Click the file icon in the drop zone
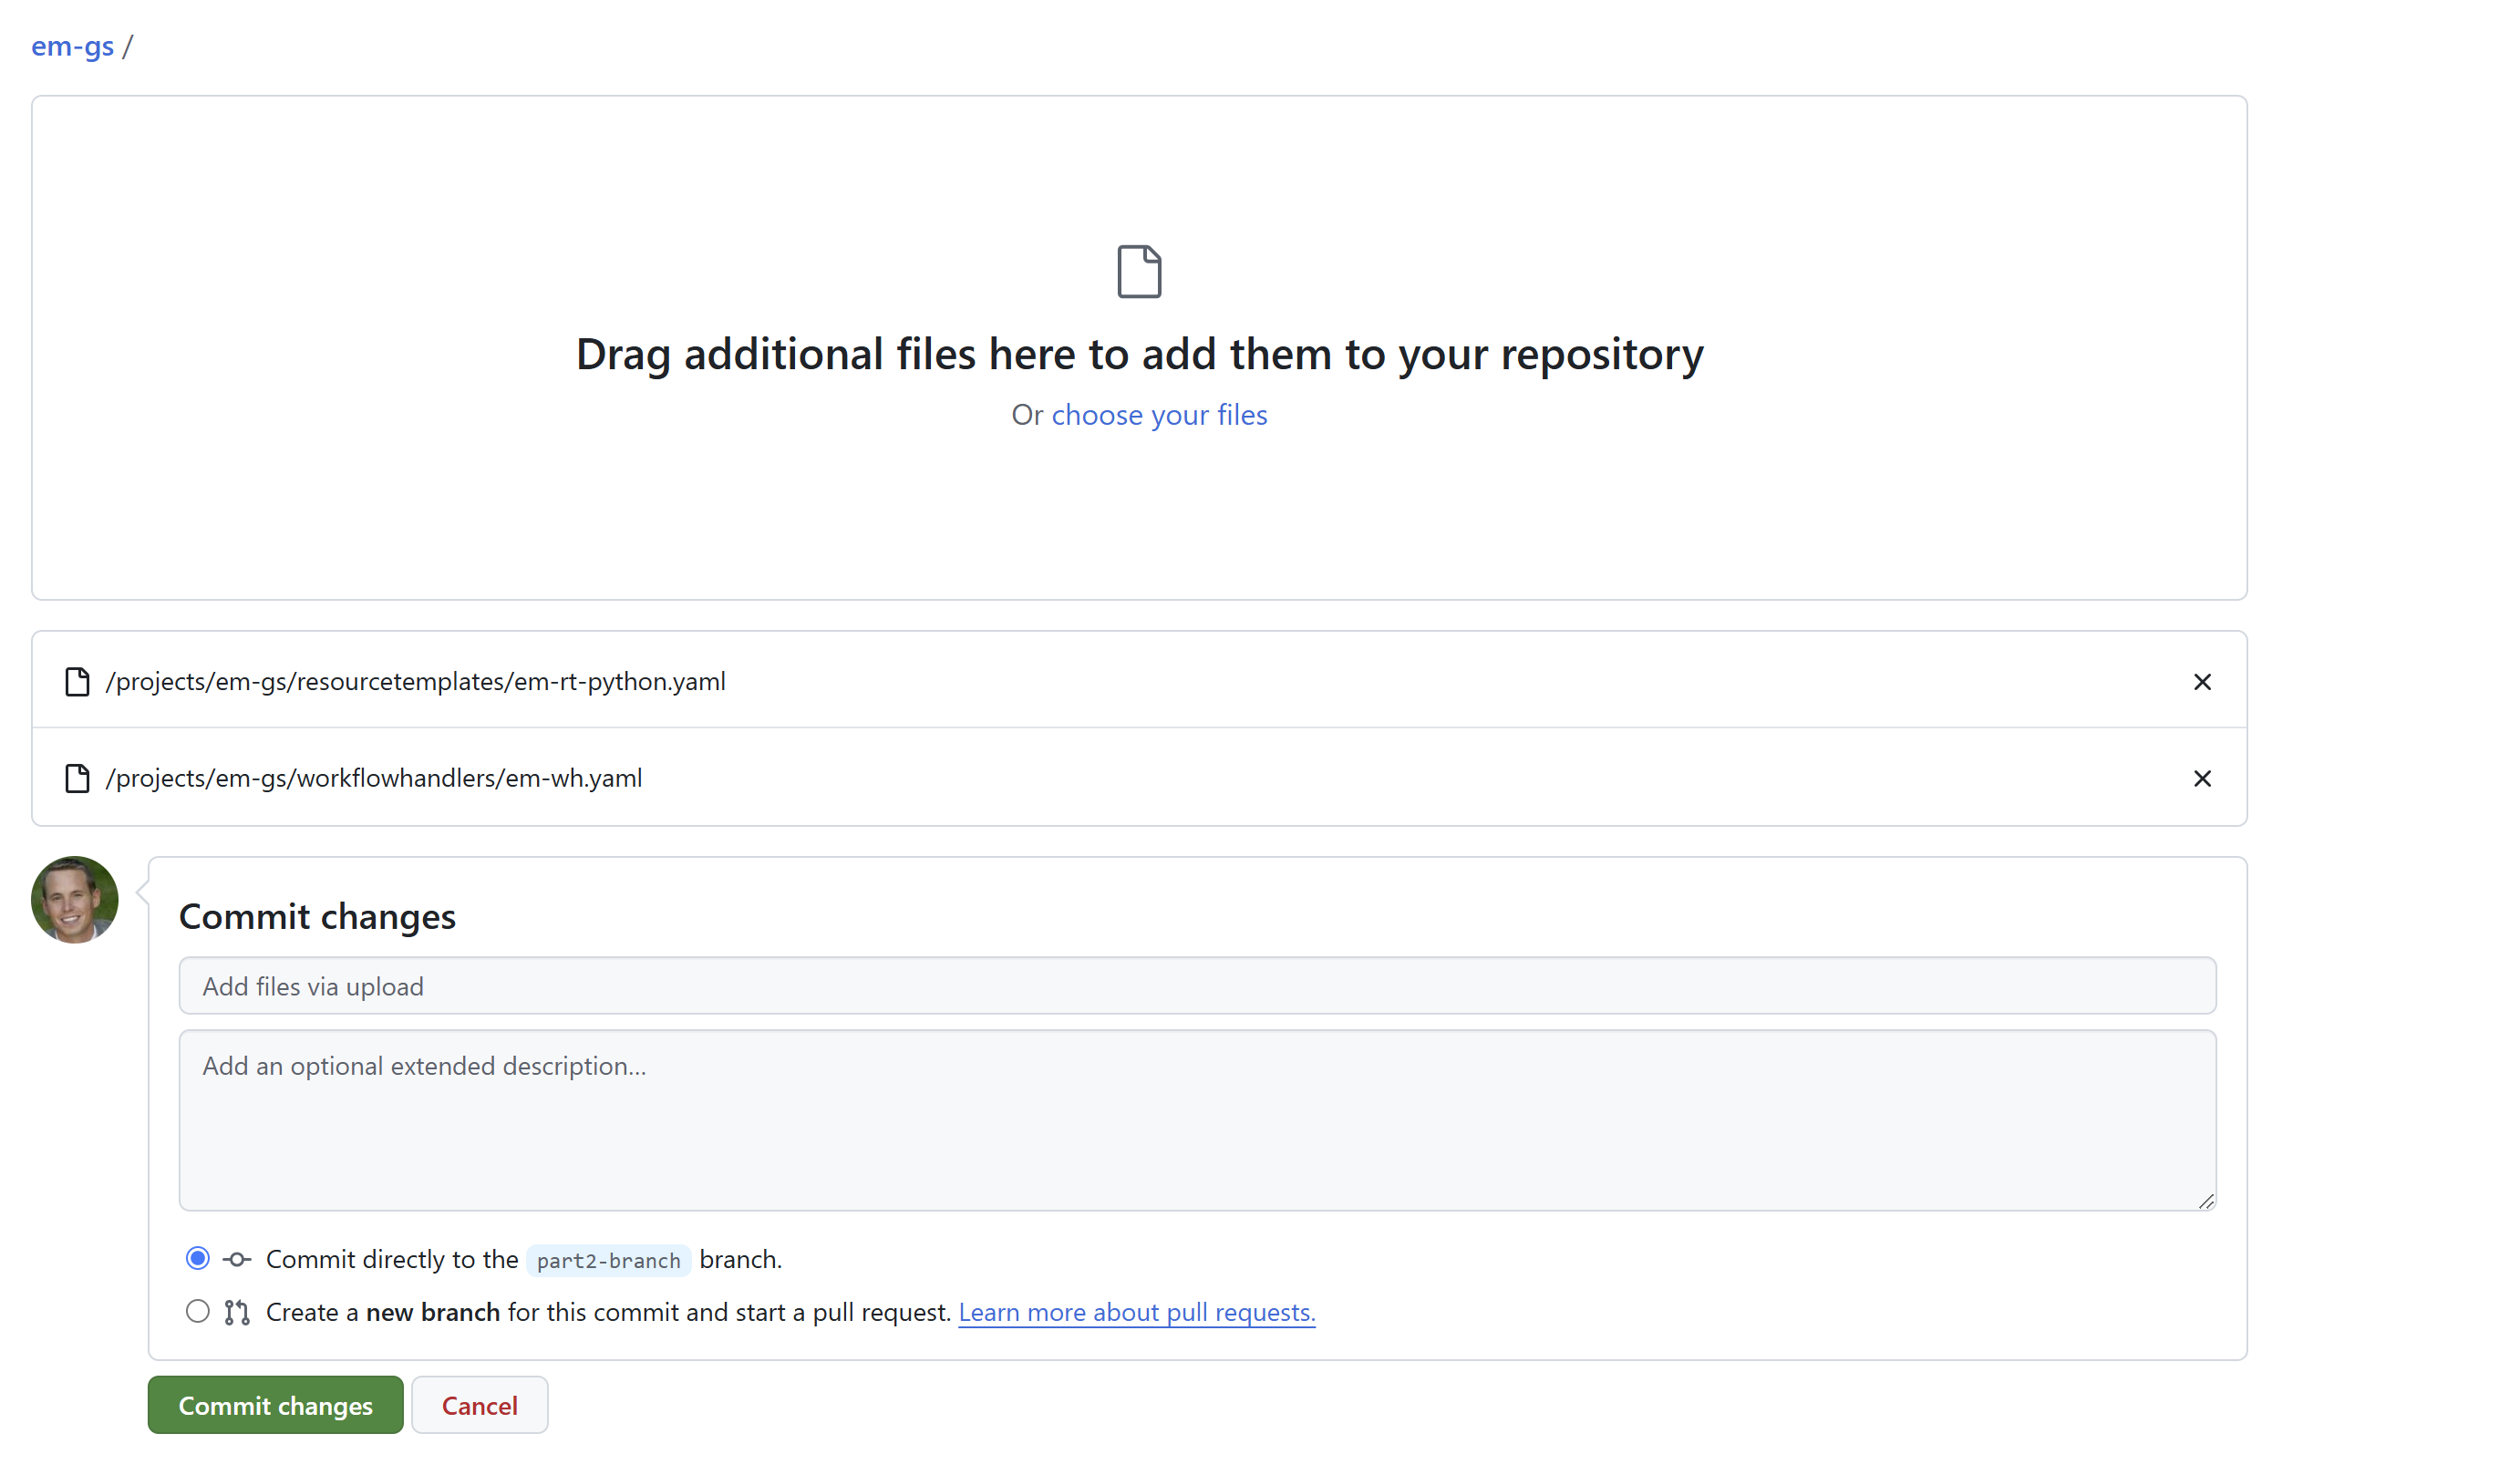Screen dimensions: 2520x1475 1138,271
